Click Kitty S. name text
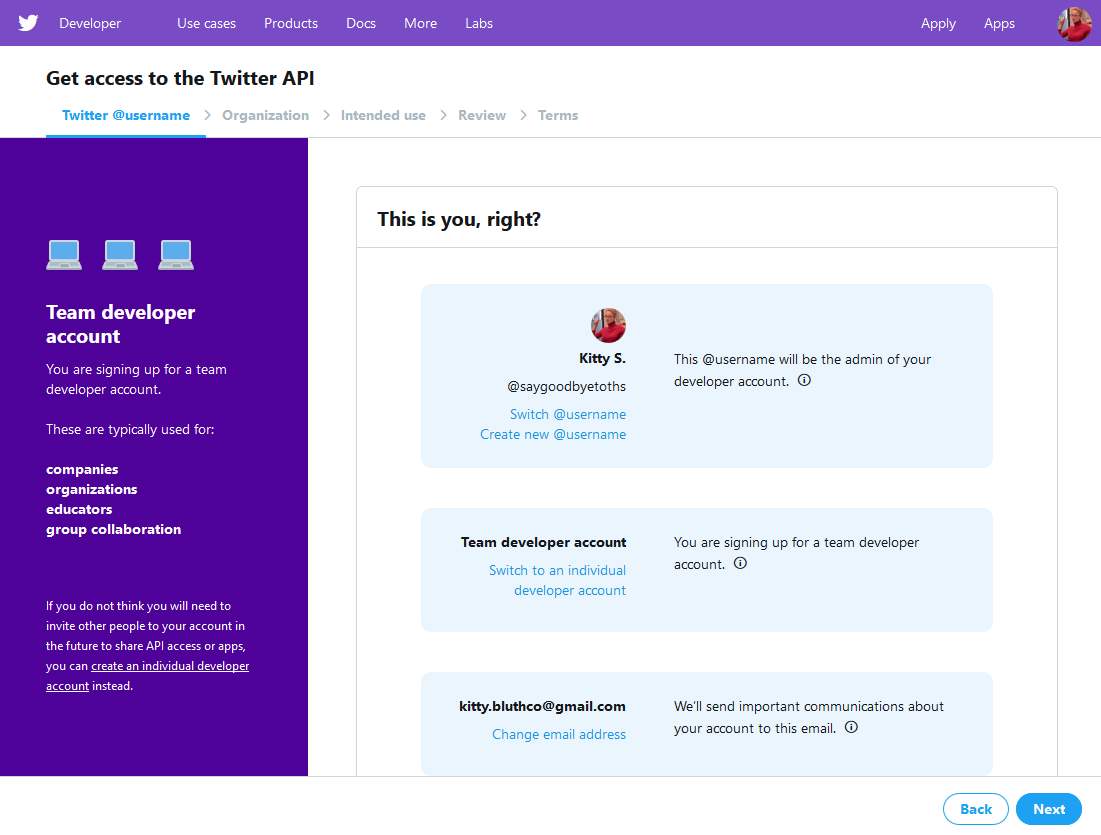Image resolution: width=1101 pixels, height=835 pixels. [x=602, y=358]
